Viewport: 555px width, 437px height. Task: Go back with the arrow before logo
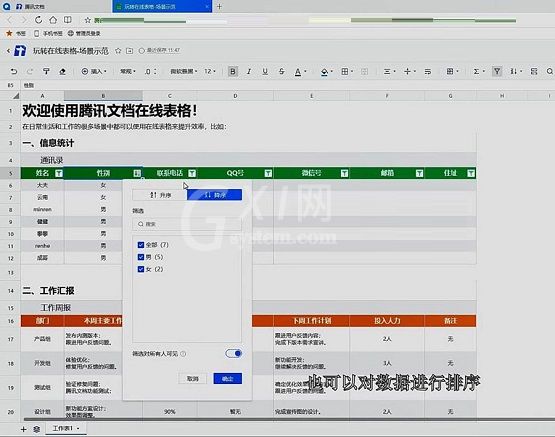[x=8, y=51]
